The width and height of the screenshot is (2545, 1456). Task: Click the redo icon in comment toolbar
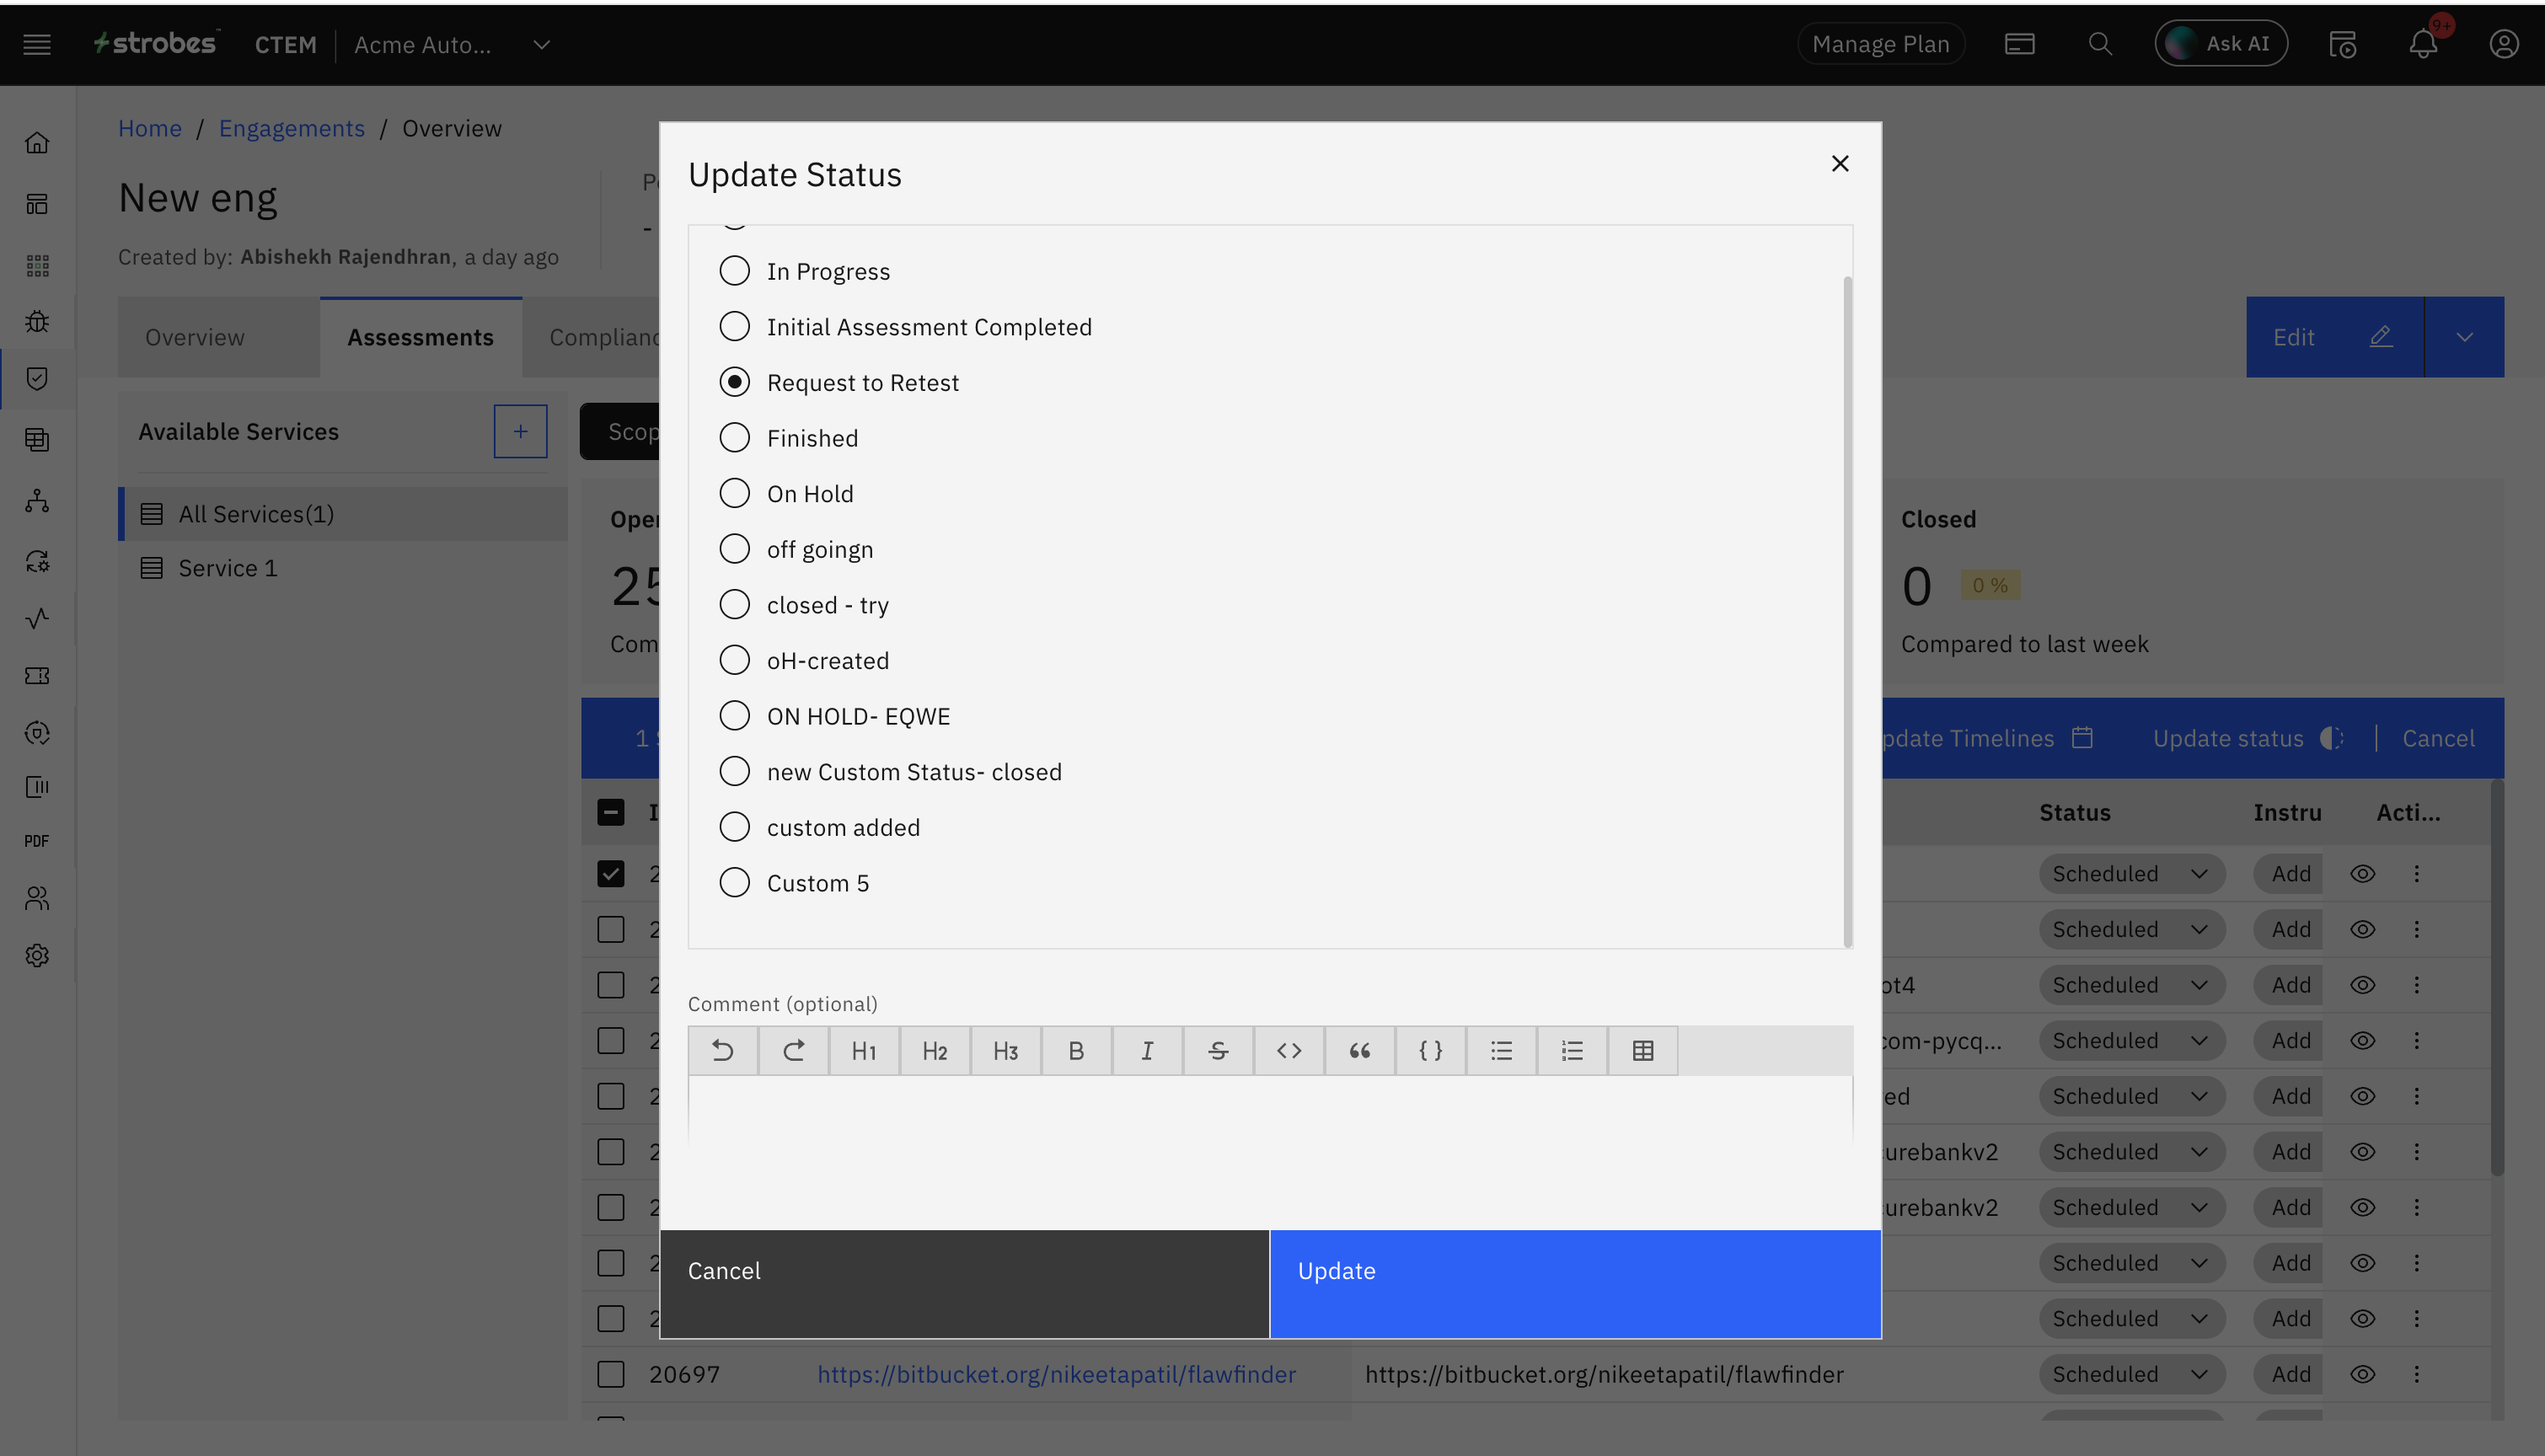(793, 1050)
